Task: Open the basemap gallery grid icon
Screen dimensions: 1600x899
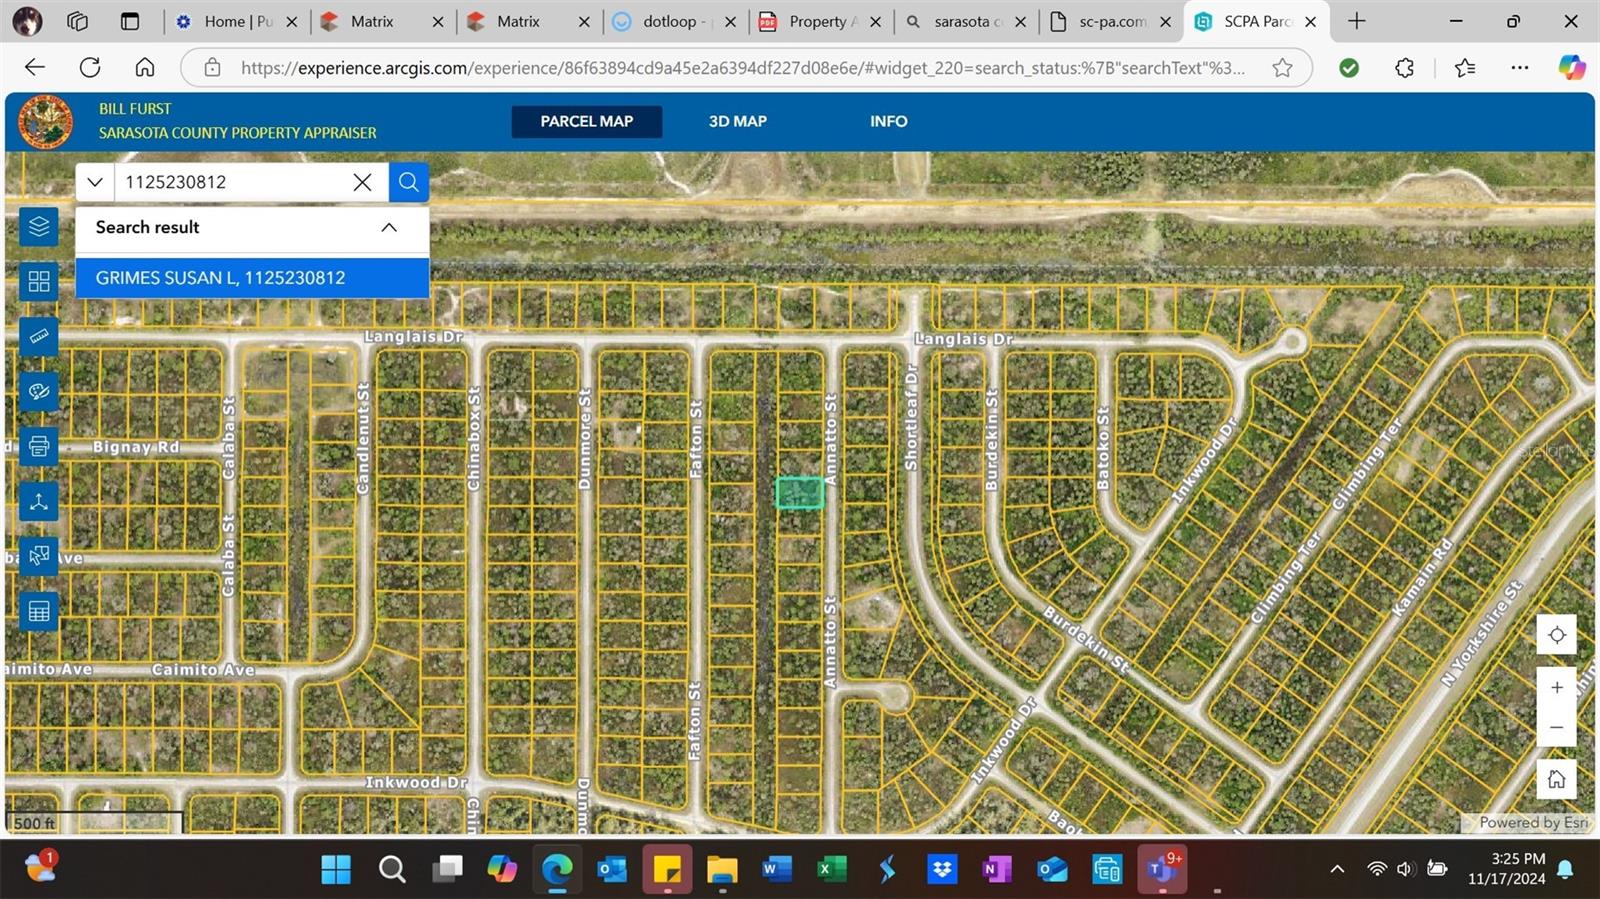Action: (39, 282)
